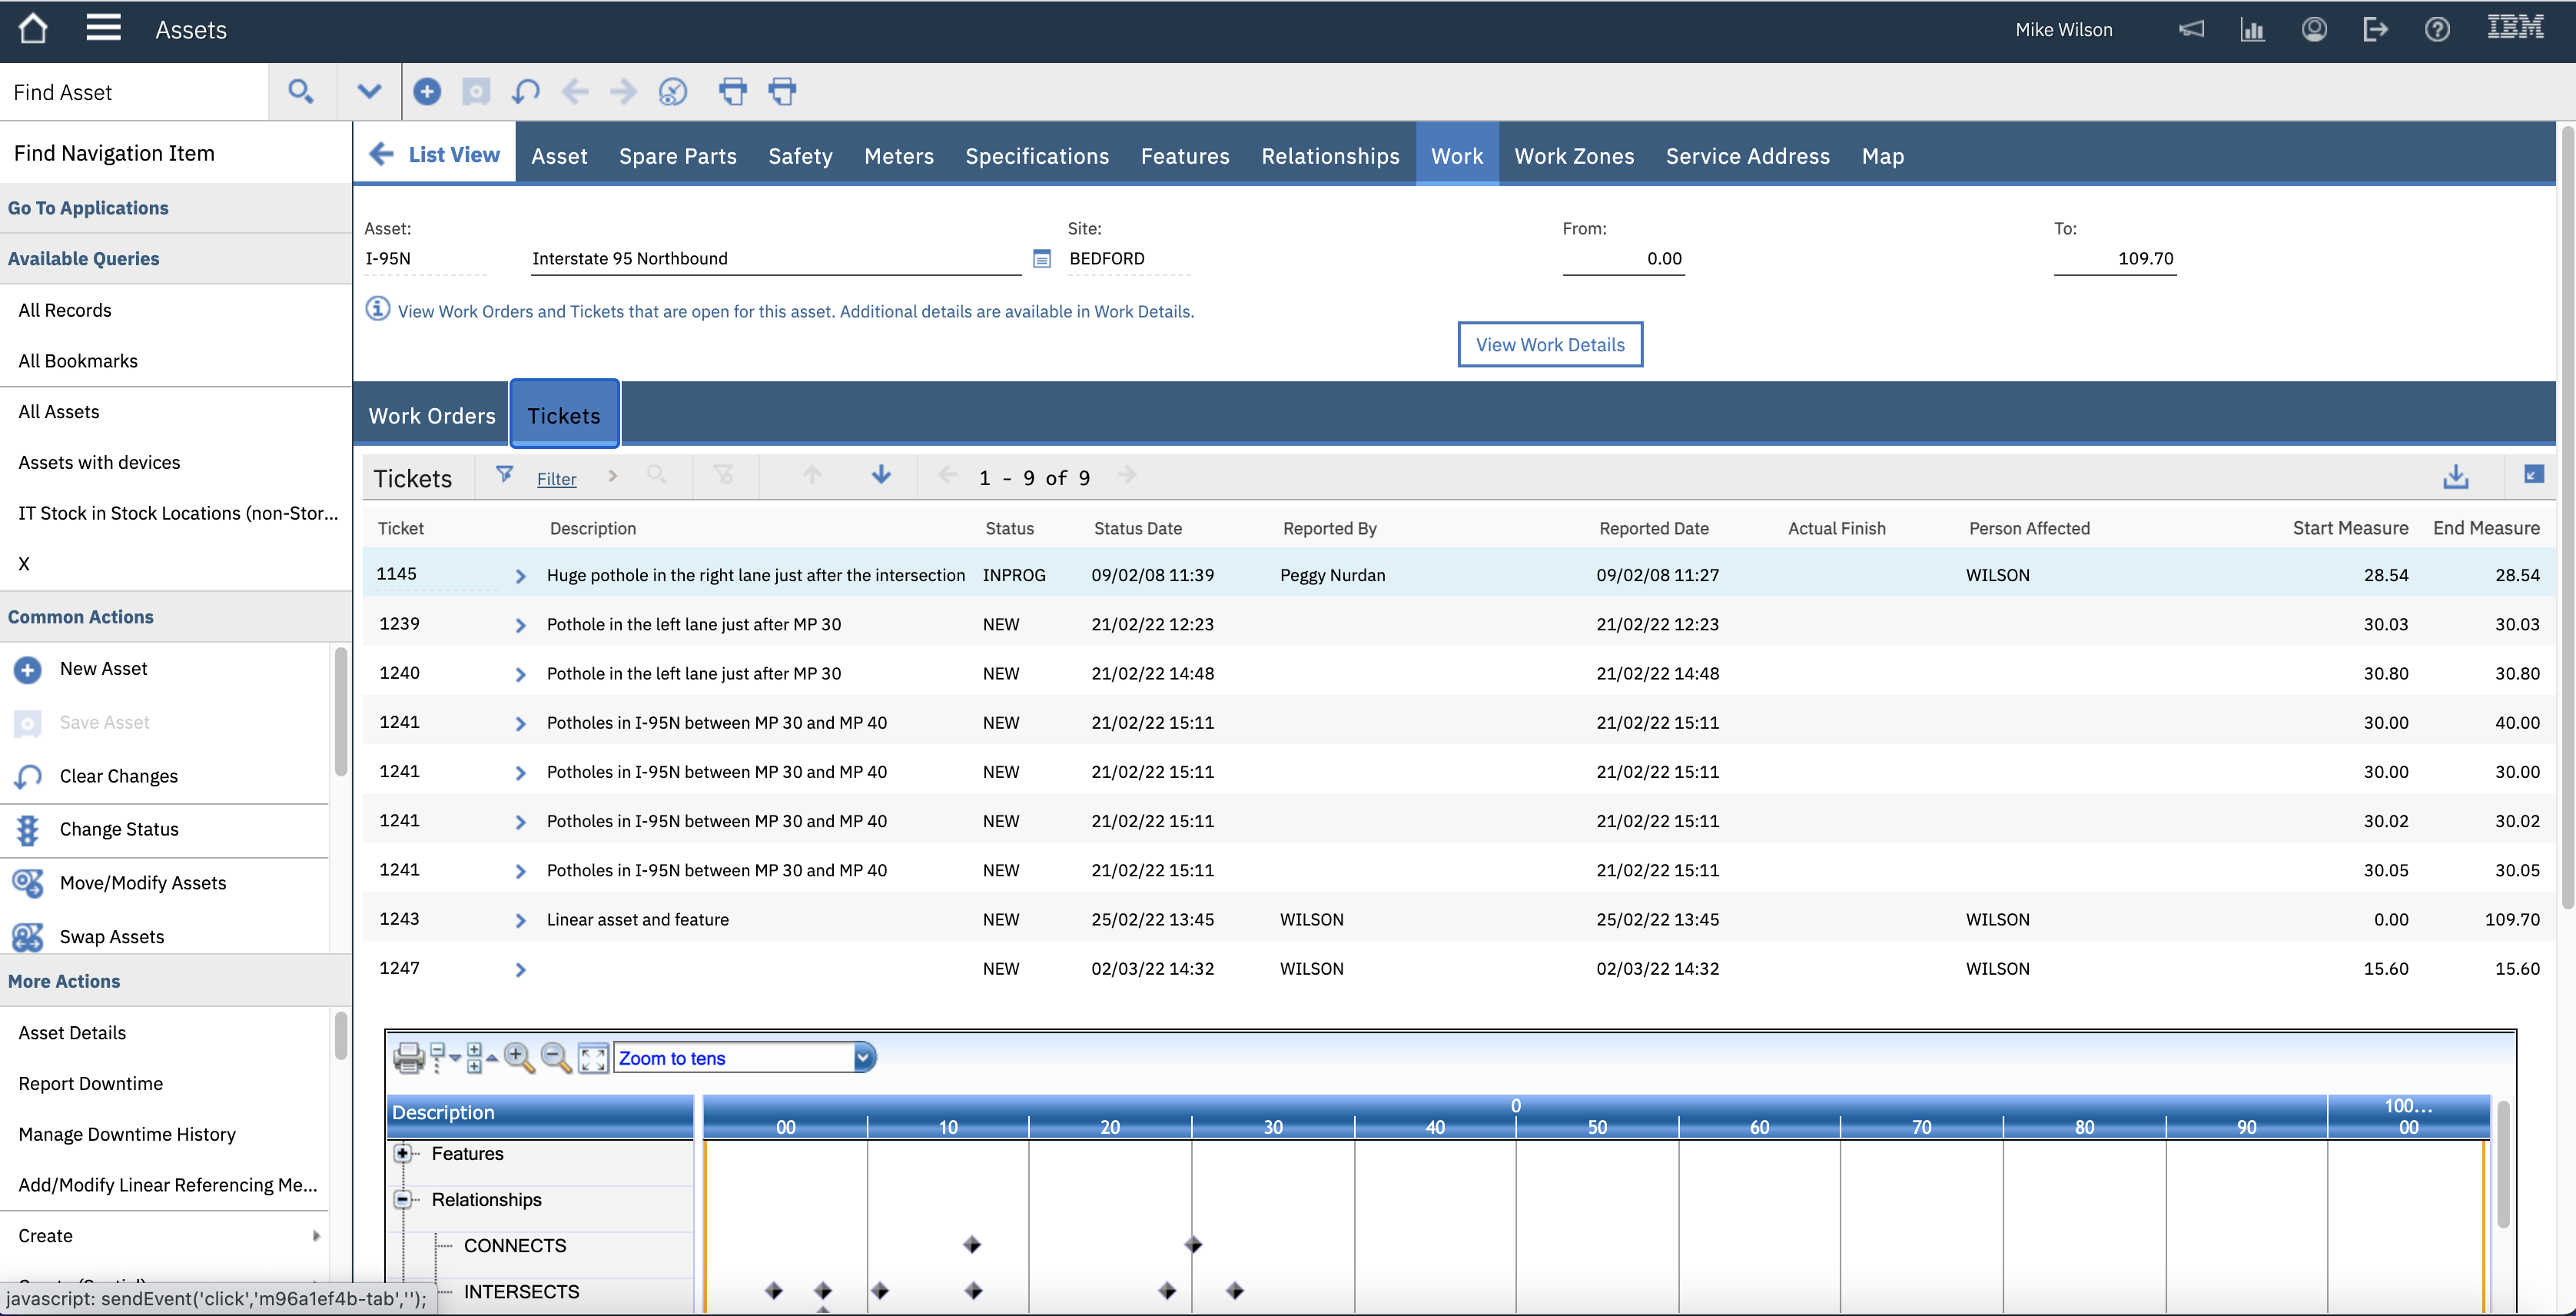Zoom in on the chart with the magnifier-plus
Viewport: 2576px width, 1316px height.
point(519,1058)
